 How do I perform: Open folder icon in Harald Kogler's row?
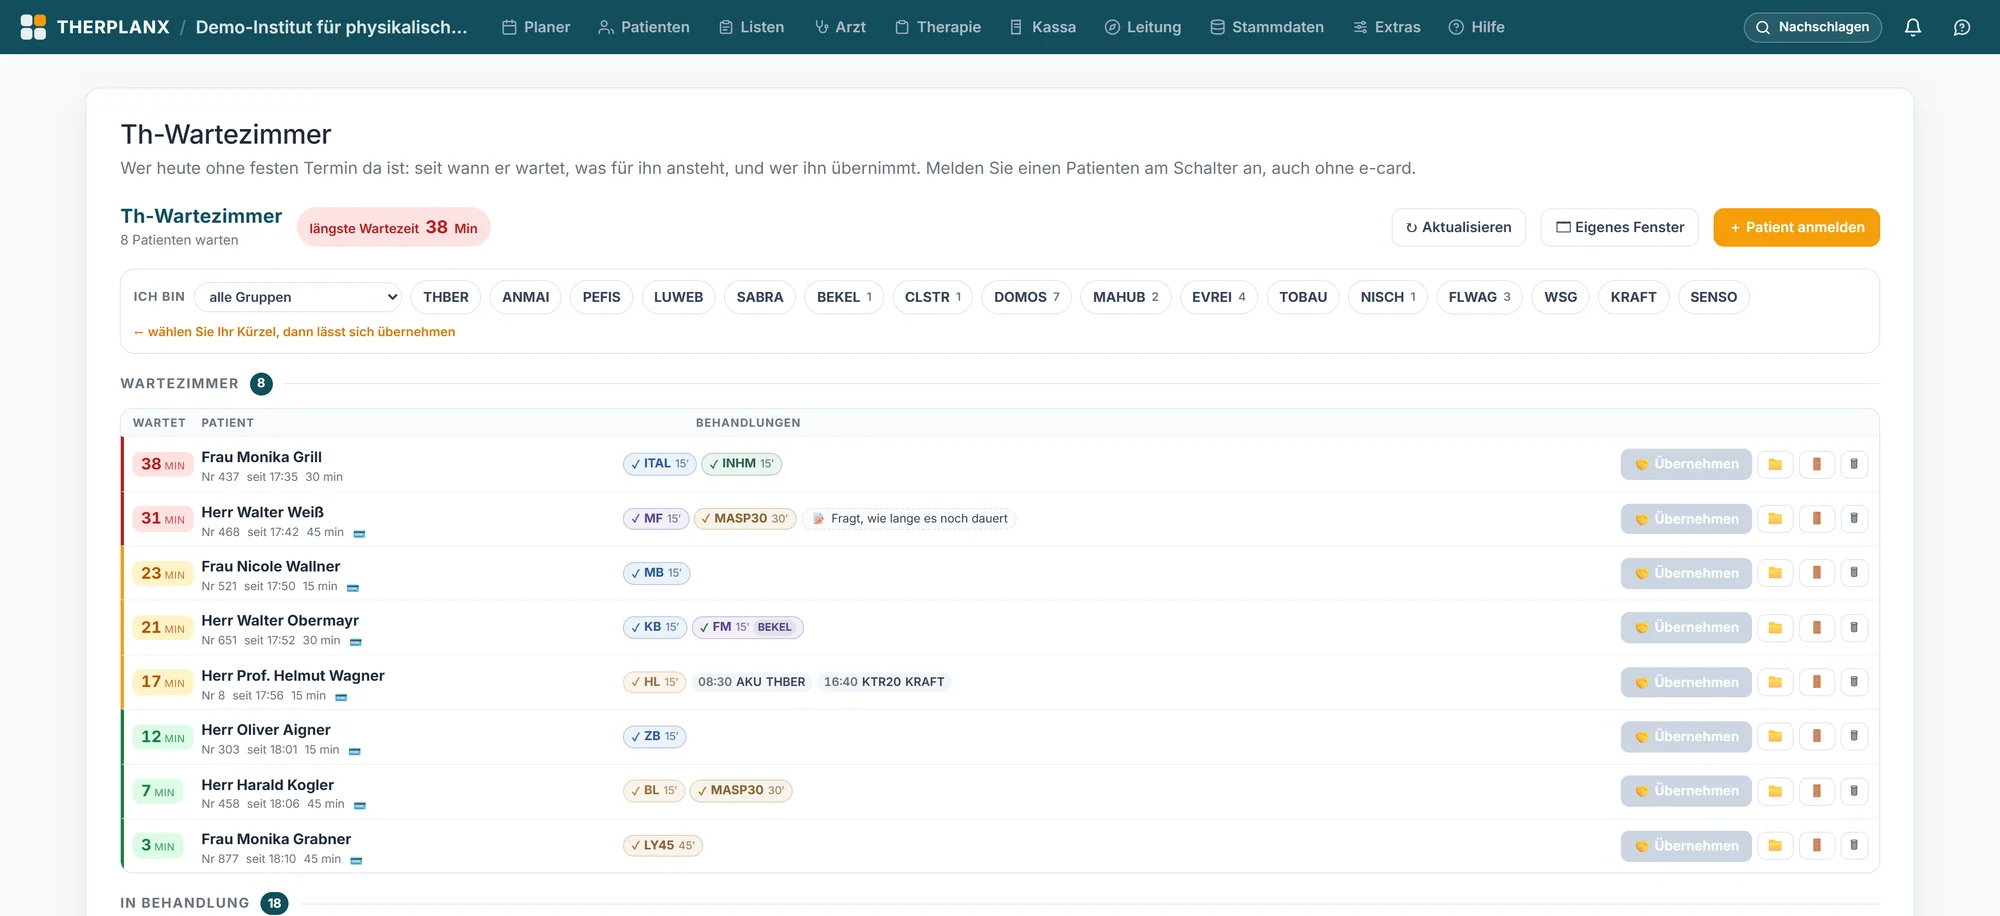[1775, 791]
